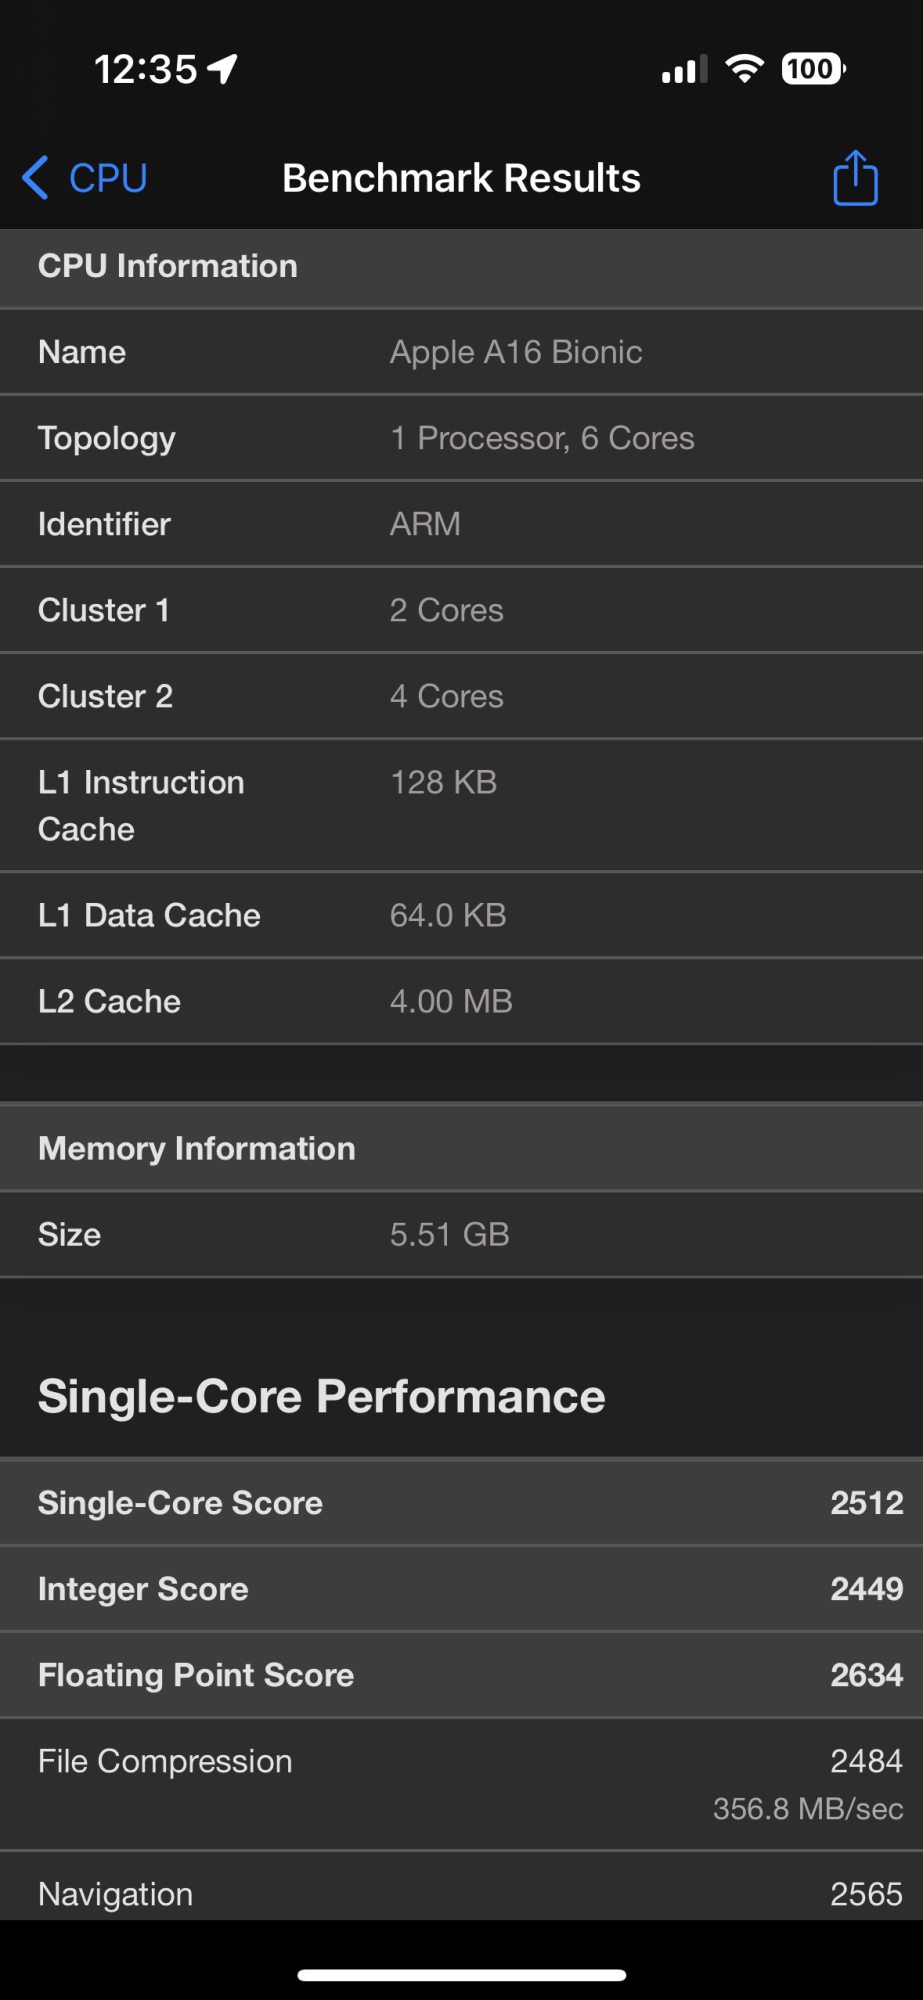This screenshot has width=923, height=2000.
Task: Tap the memory Size row
Action: [x=461, y=1234]
